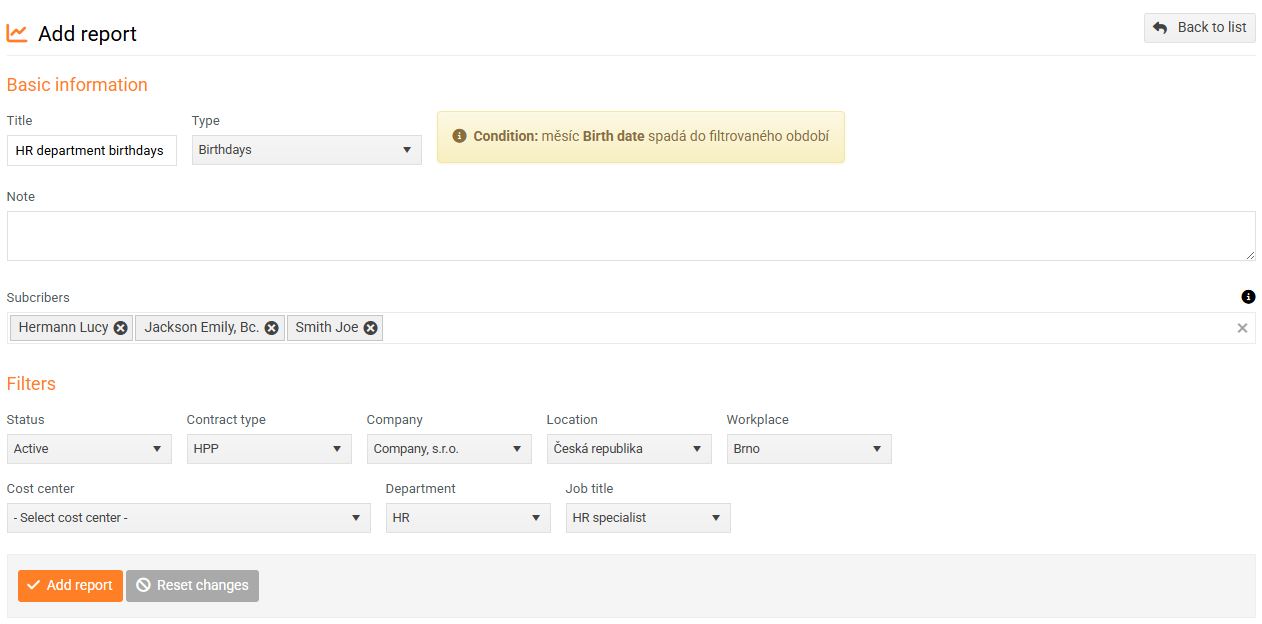The width and height of the screenshot is (1262, 624).
Task: Clear all subscribers with the X
Action: (x=1242, y=328)
